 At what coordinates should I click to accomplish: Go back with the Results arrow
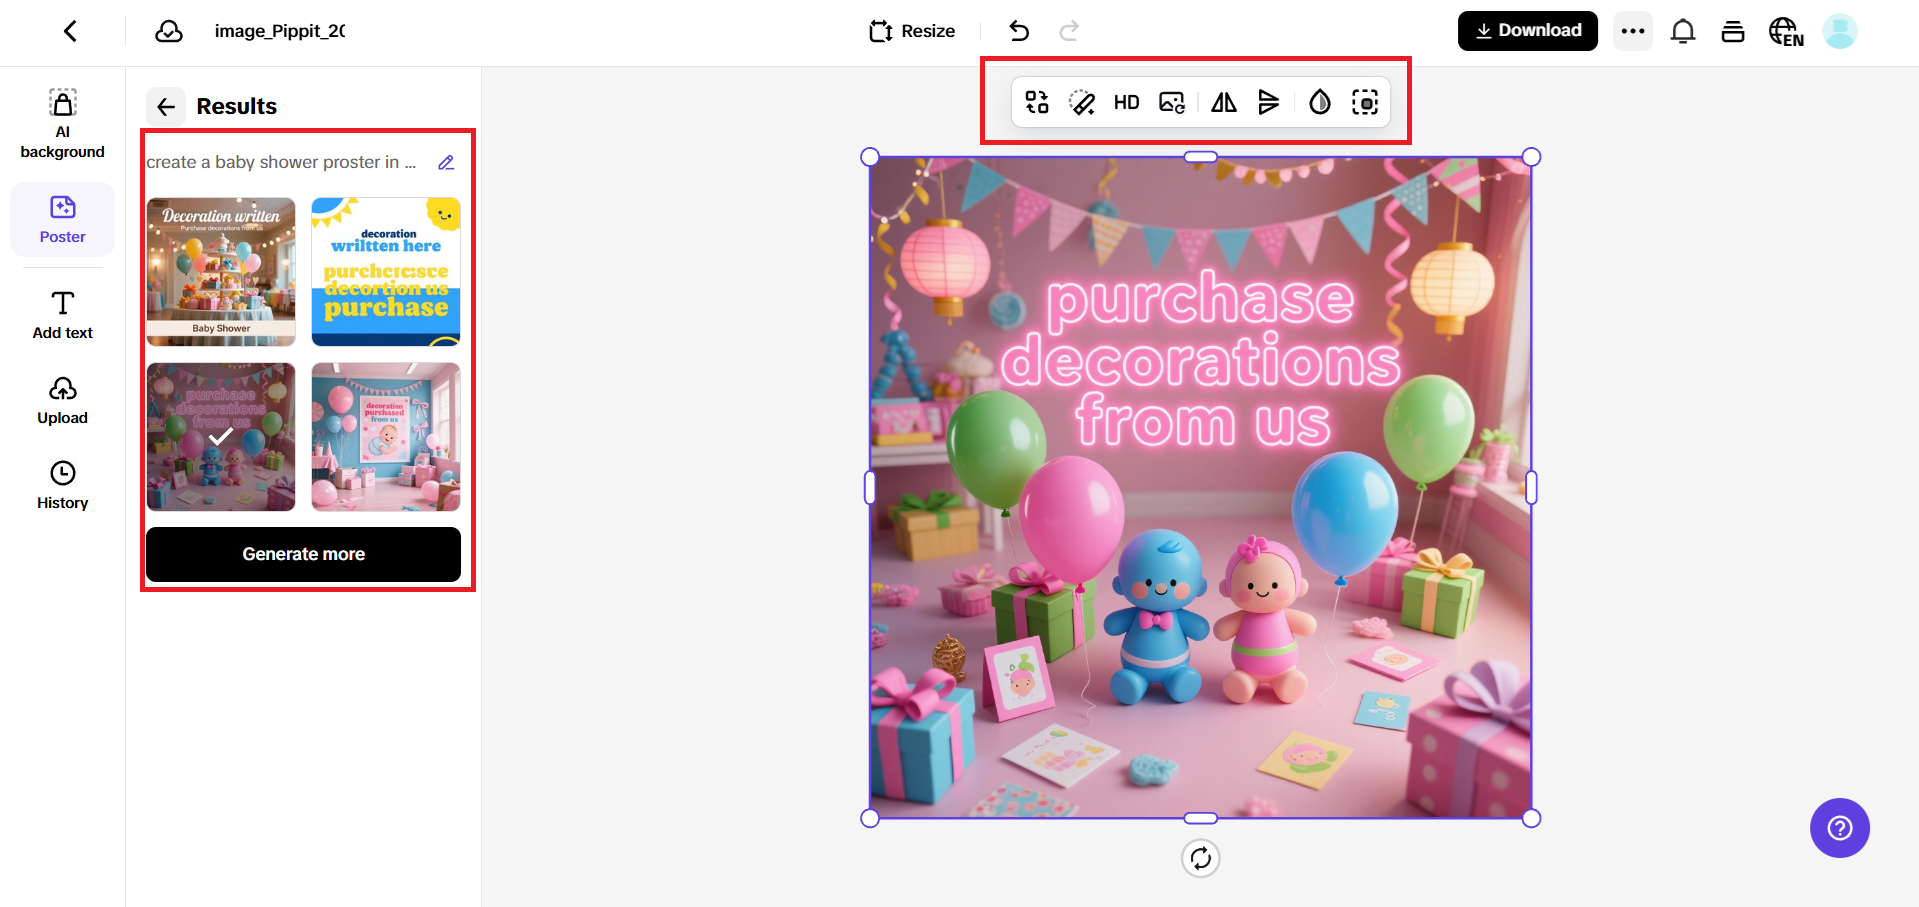point(166,106)
